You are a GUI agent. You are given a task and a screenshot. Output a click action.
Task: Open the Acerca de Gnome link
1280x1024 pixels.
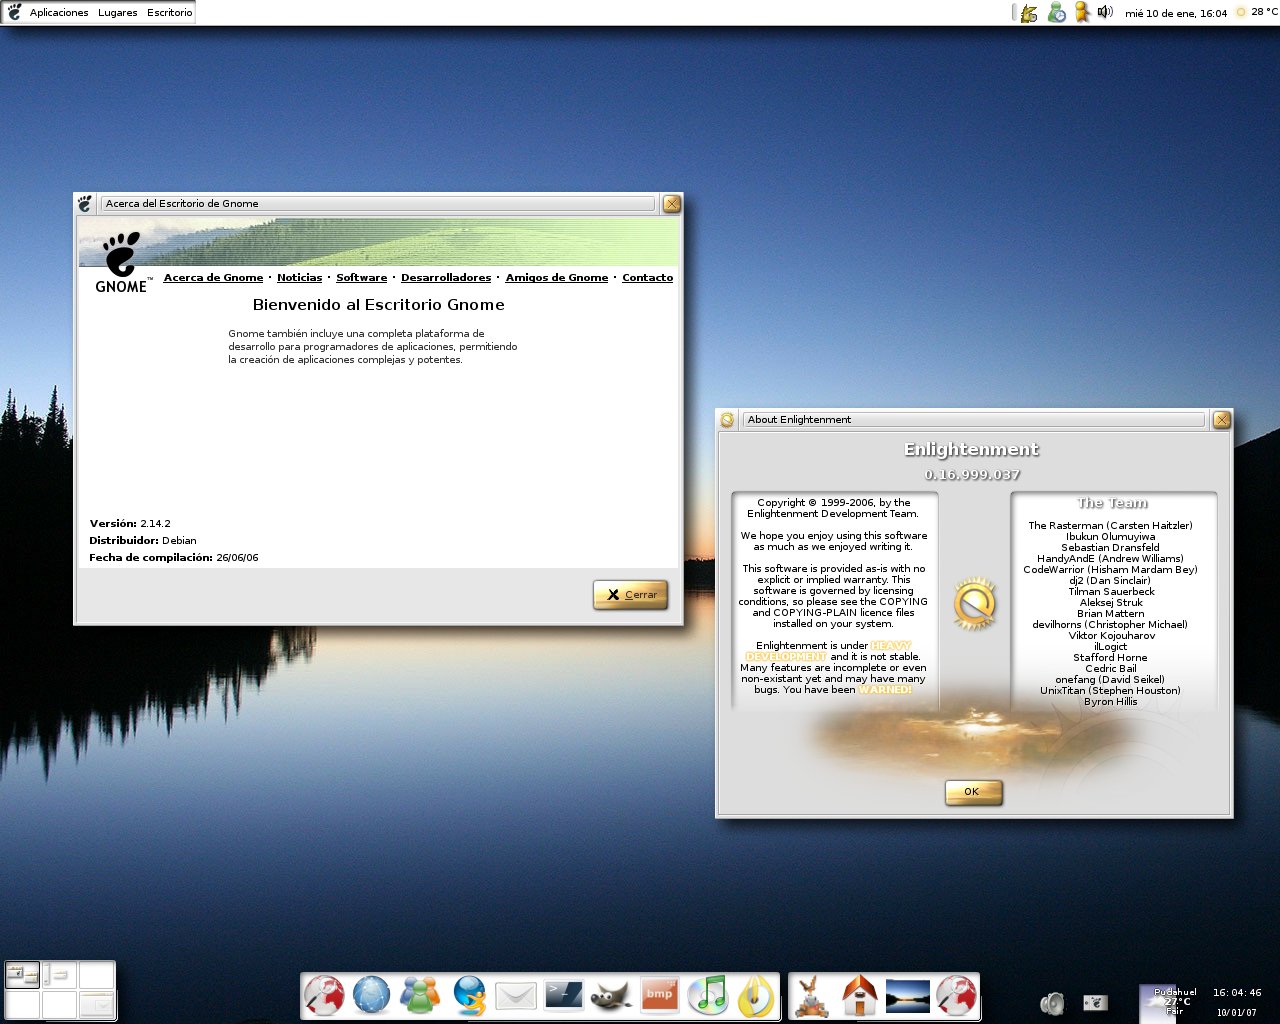pyautogui.click(x=213, y=278)
